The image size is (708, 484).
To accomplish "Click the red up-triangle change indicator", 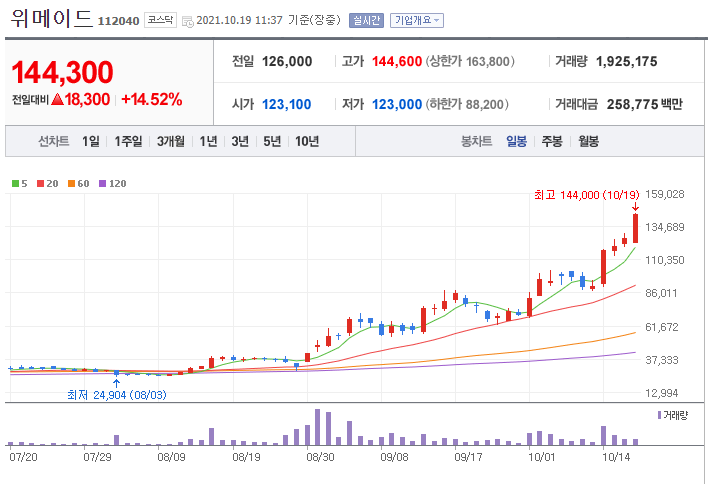I will (57, 99).
